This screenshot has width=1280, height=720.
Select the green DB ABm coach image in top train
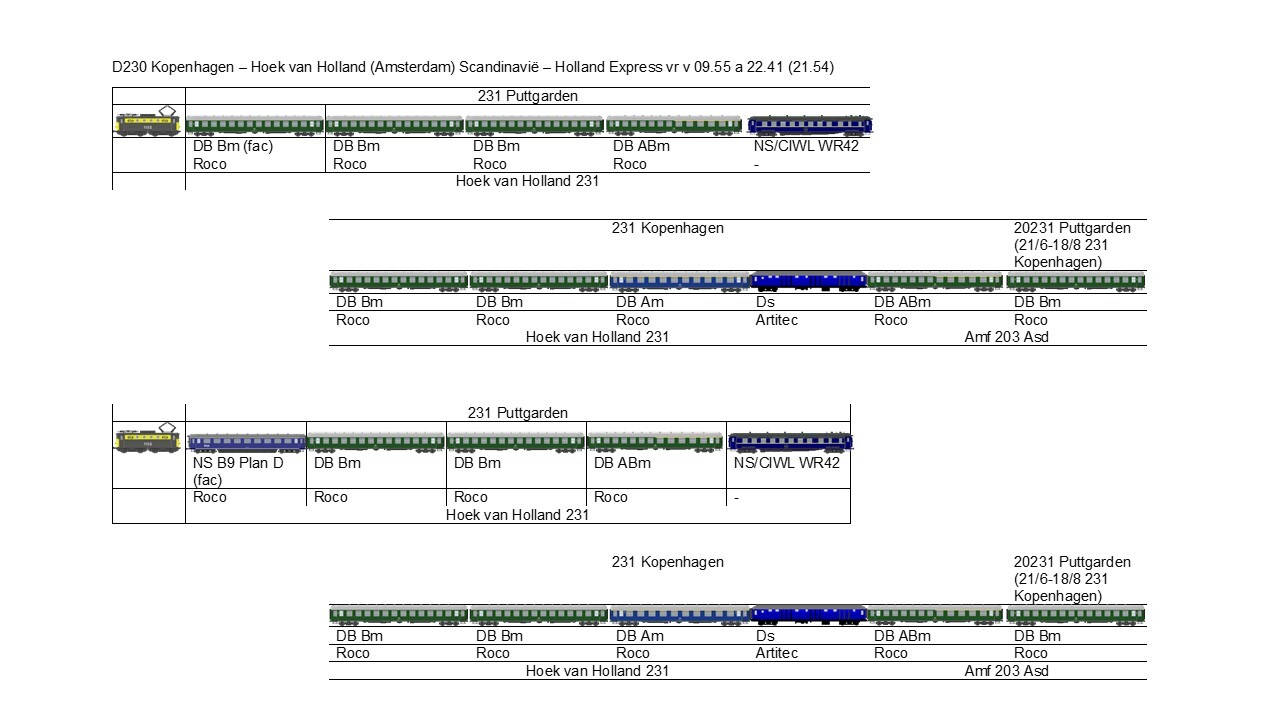click(674, 126)
